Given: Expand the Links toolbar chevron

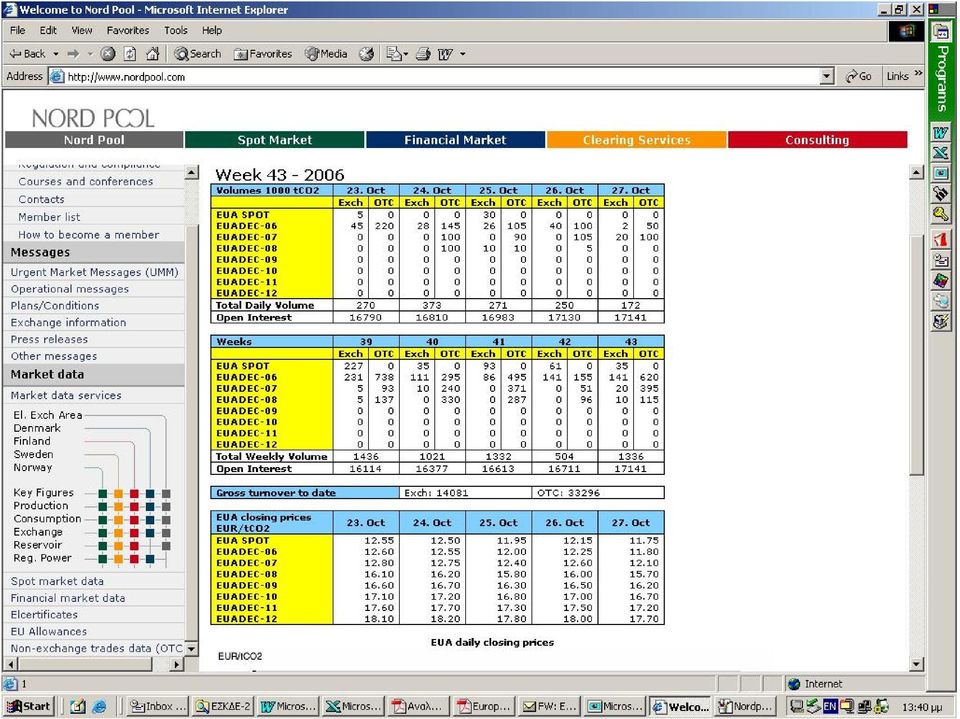Looking at the screenshot, I should point(918,73).
